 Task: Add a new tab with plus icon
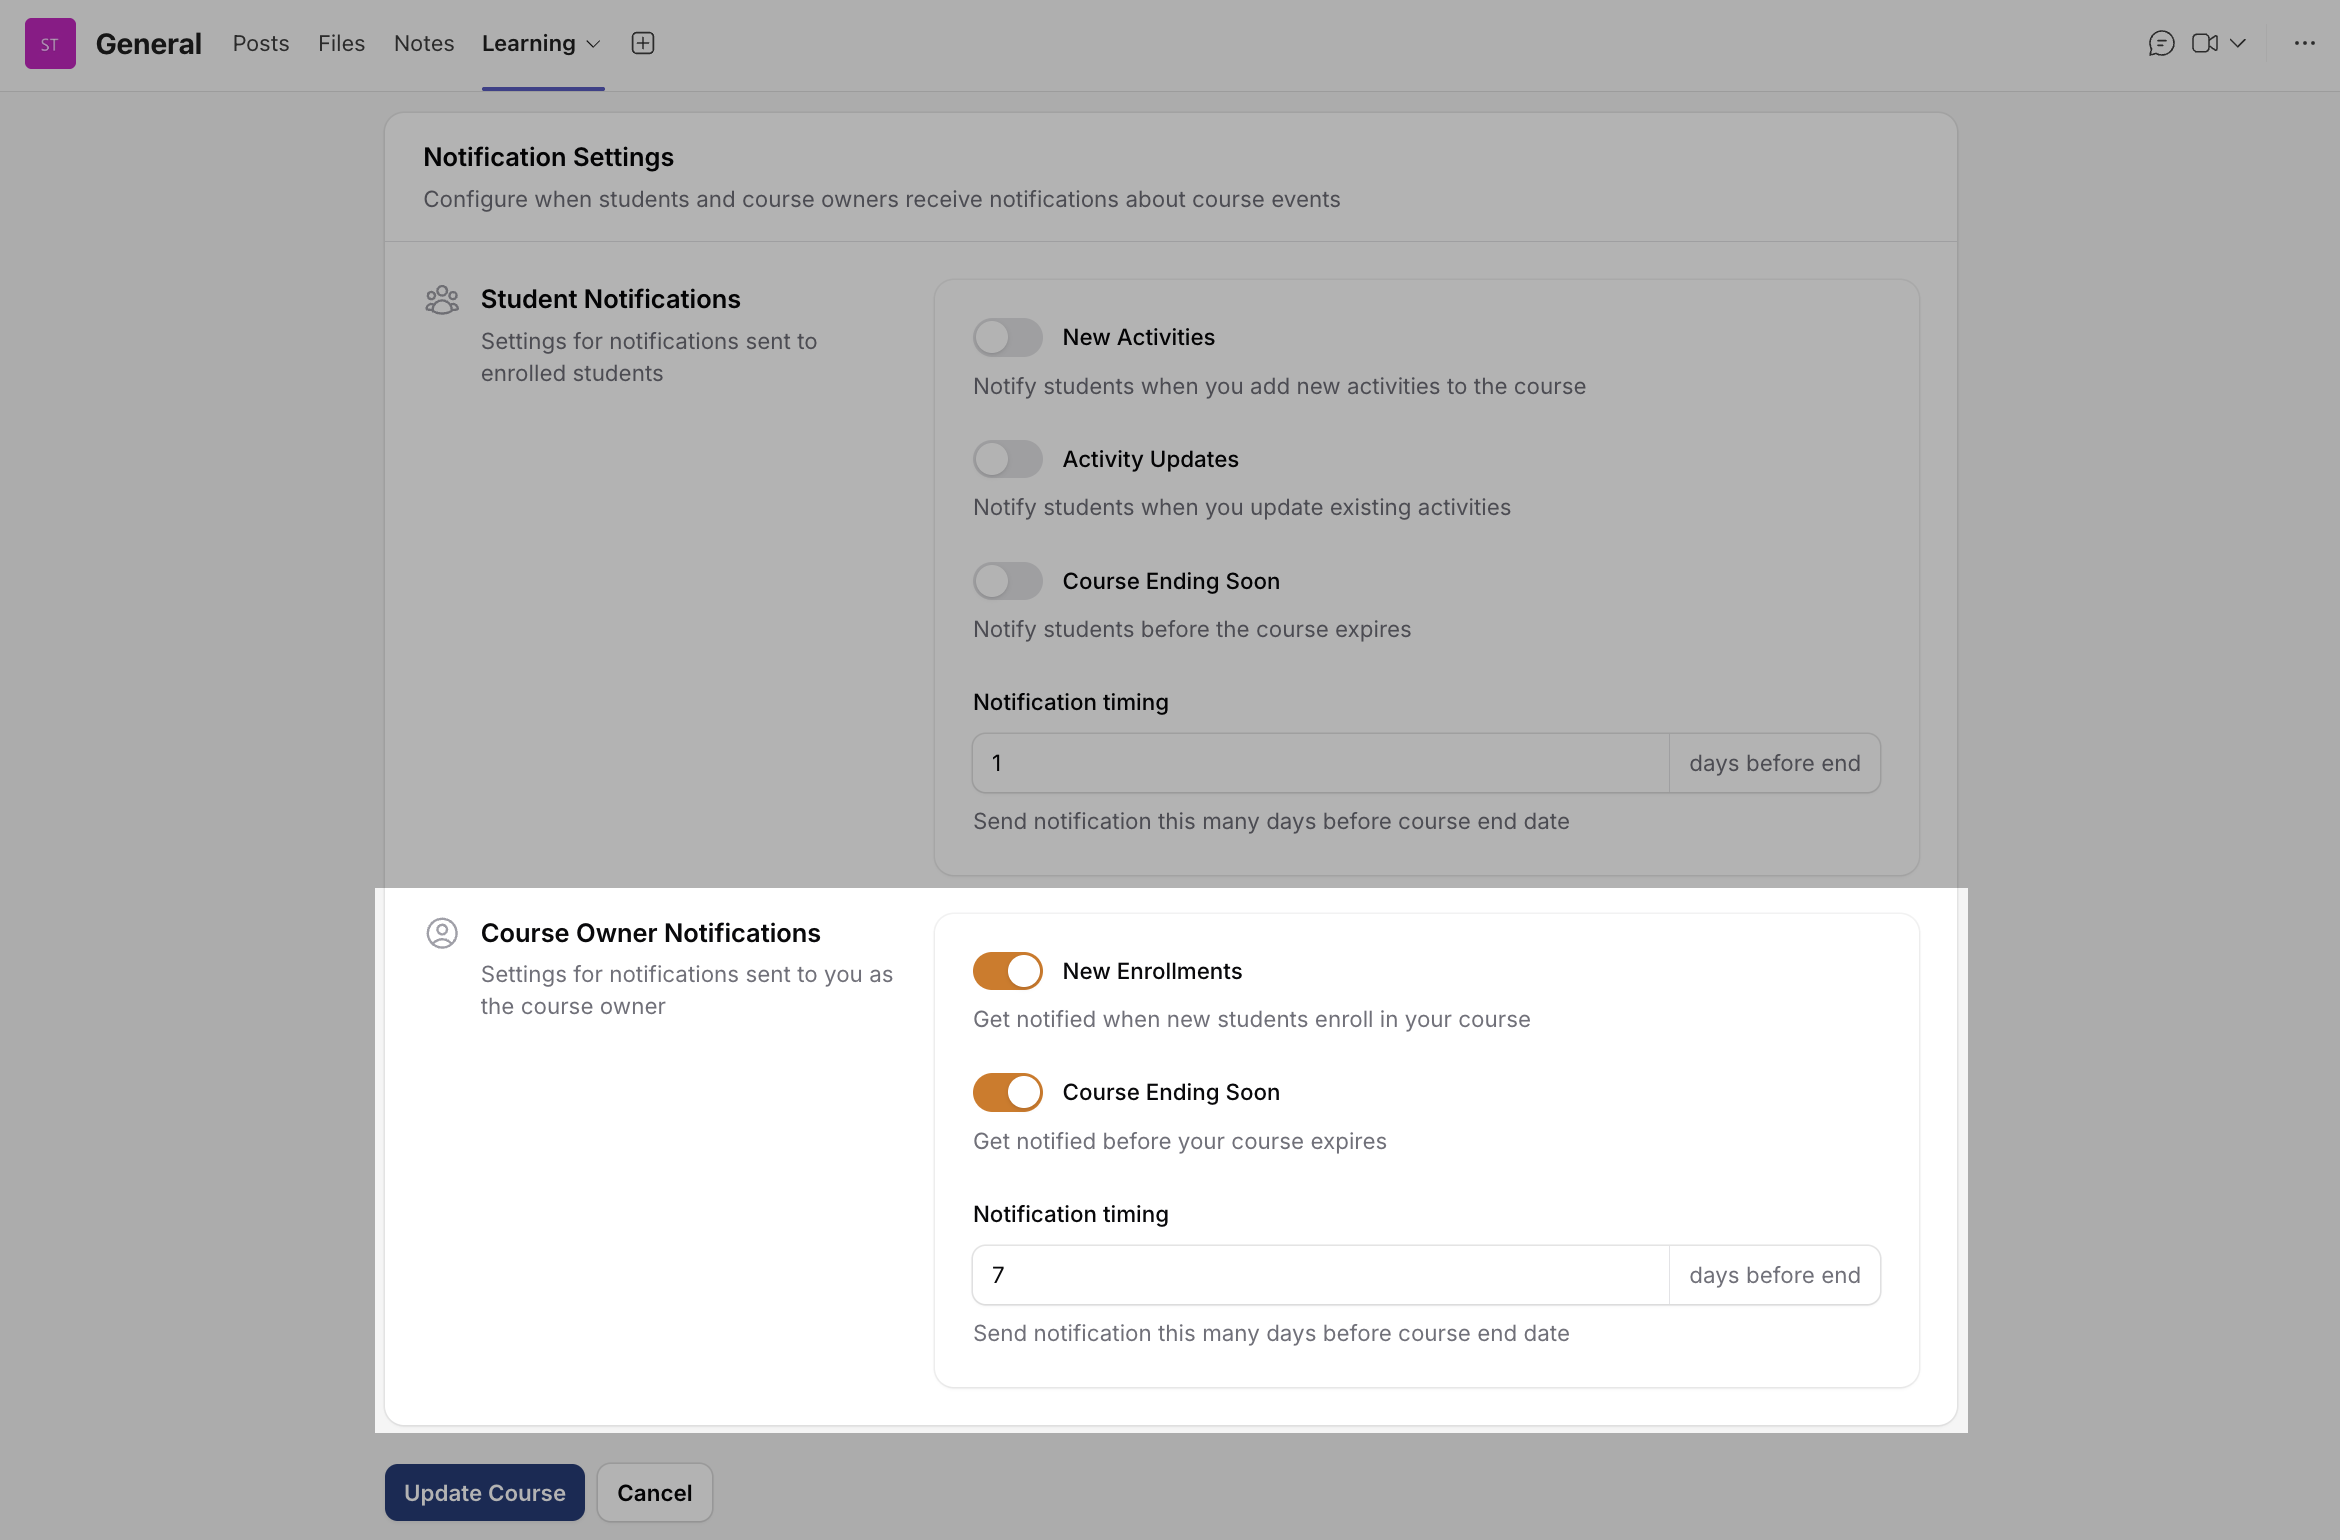point(643,43)
